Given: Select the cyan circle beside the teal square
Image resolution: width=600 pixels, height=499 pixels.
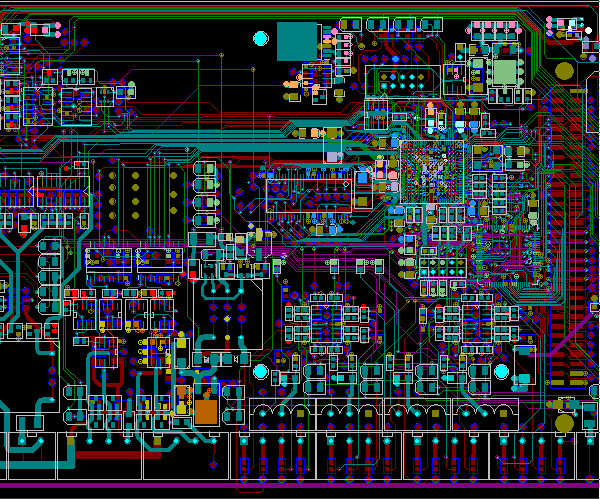Looking at the screenshot, I should tap(261, 39).
